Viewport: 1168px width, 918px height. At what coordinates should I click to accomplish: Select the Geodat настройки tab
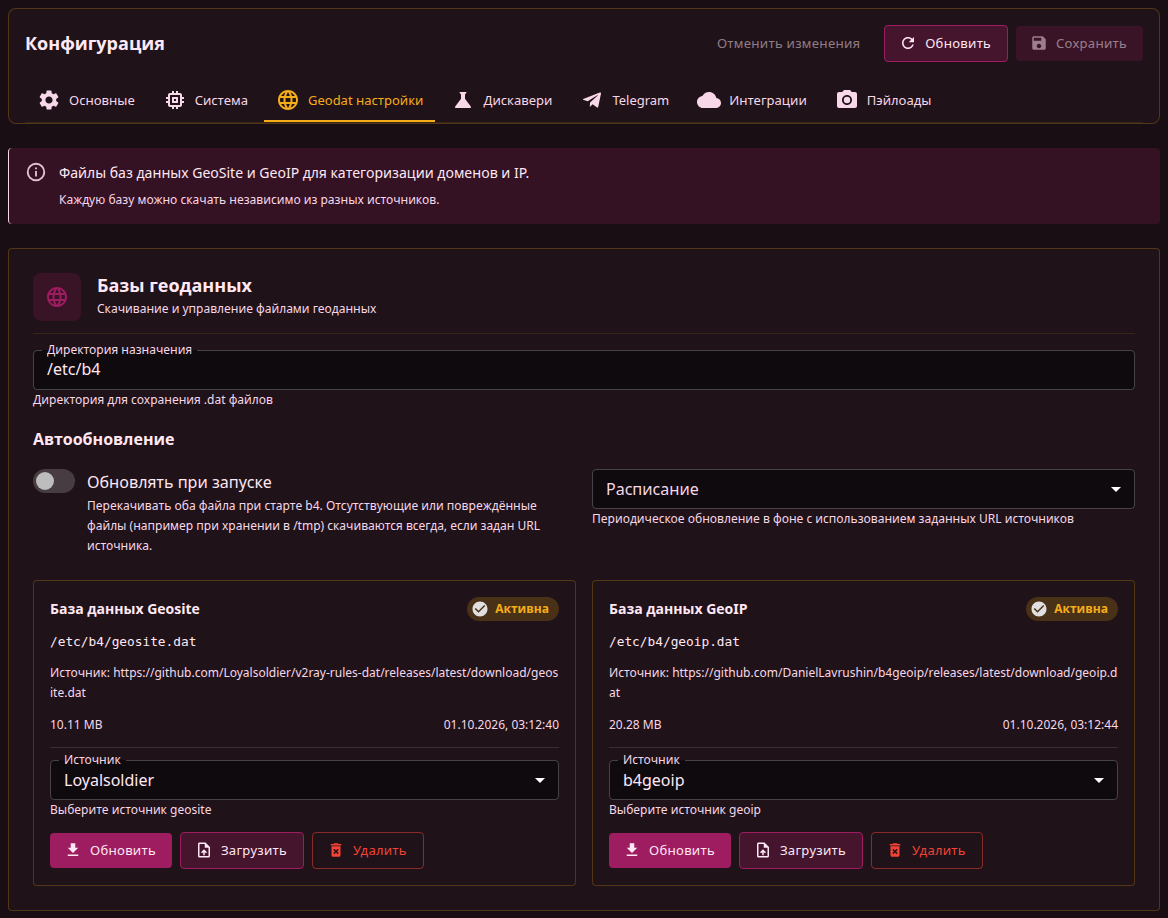[350, 100]
